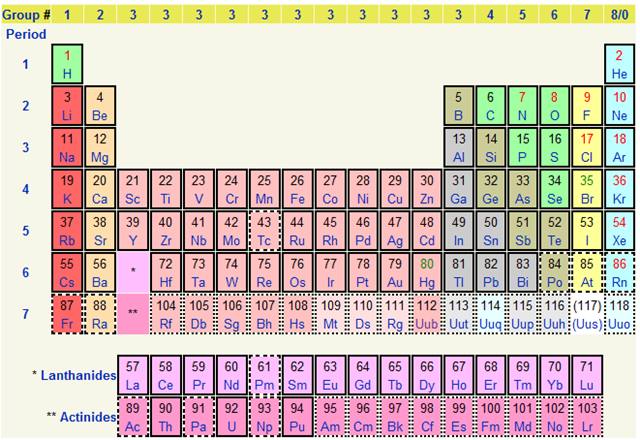Screen dimensions: 640x440
Task: Select the Bromine (Br) cell
Action: click(587, 189)
